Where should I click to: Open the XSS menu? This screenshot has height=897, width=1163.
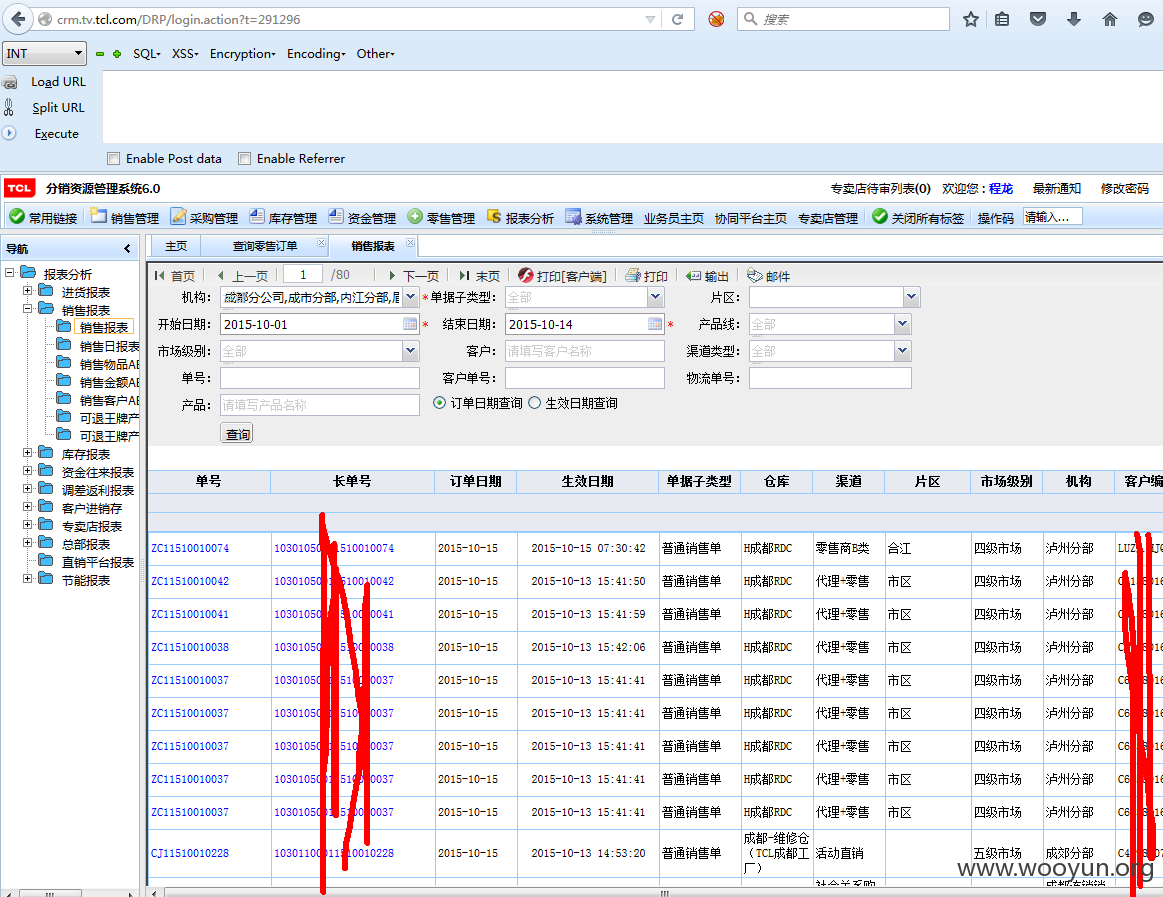click(185, 53)
